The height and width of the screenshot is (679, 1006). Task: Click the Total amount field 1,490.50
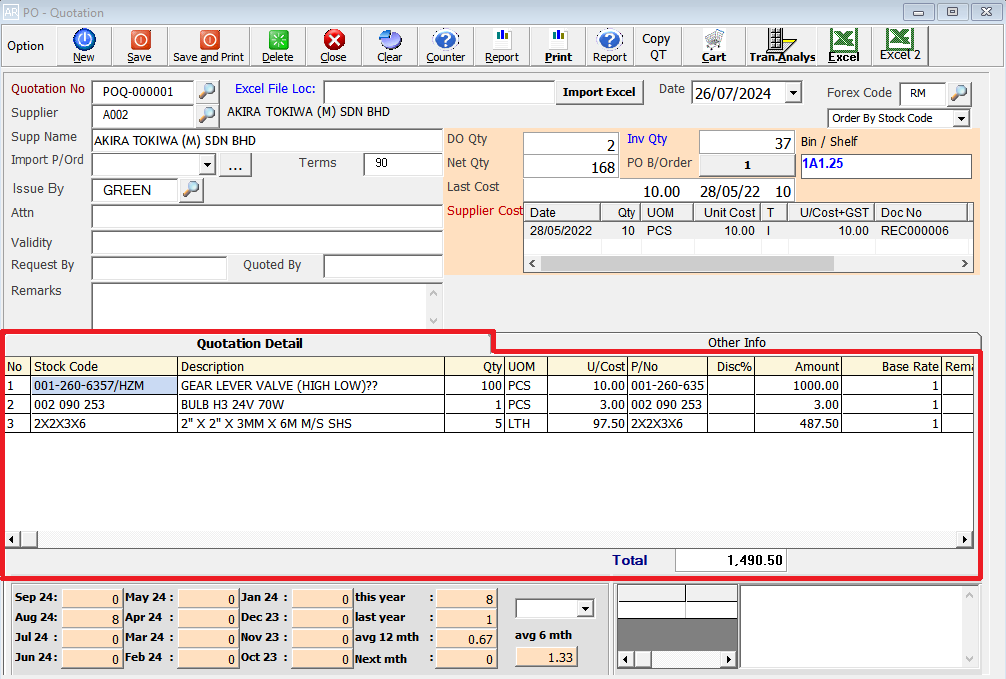pyautogui.click(x=731, y=560)
